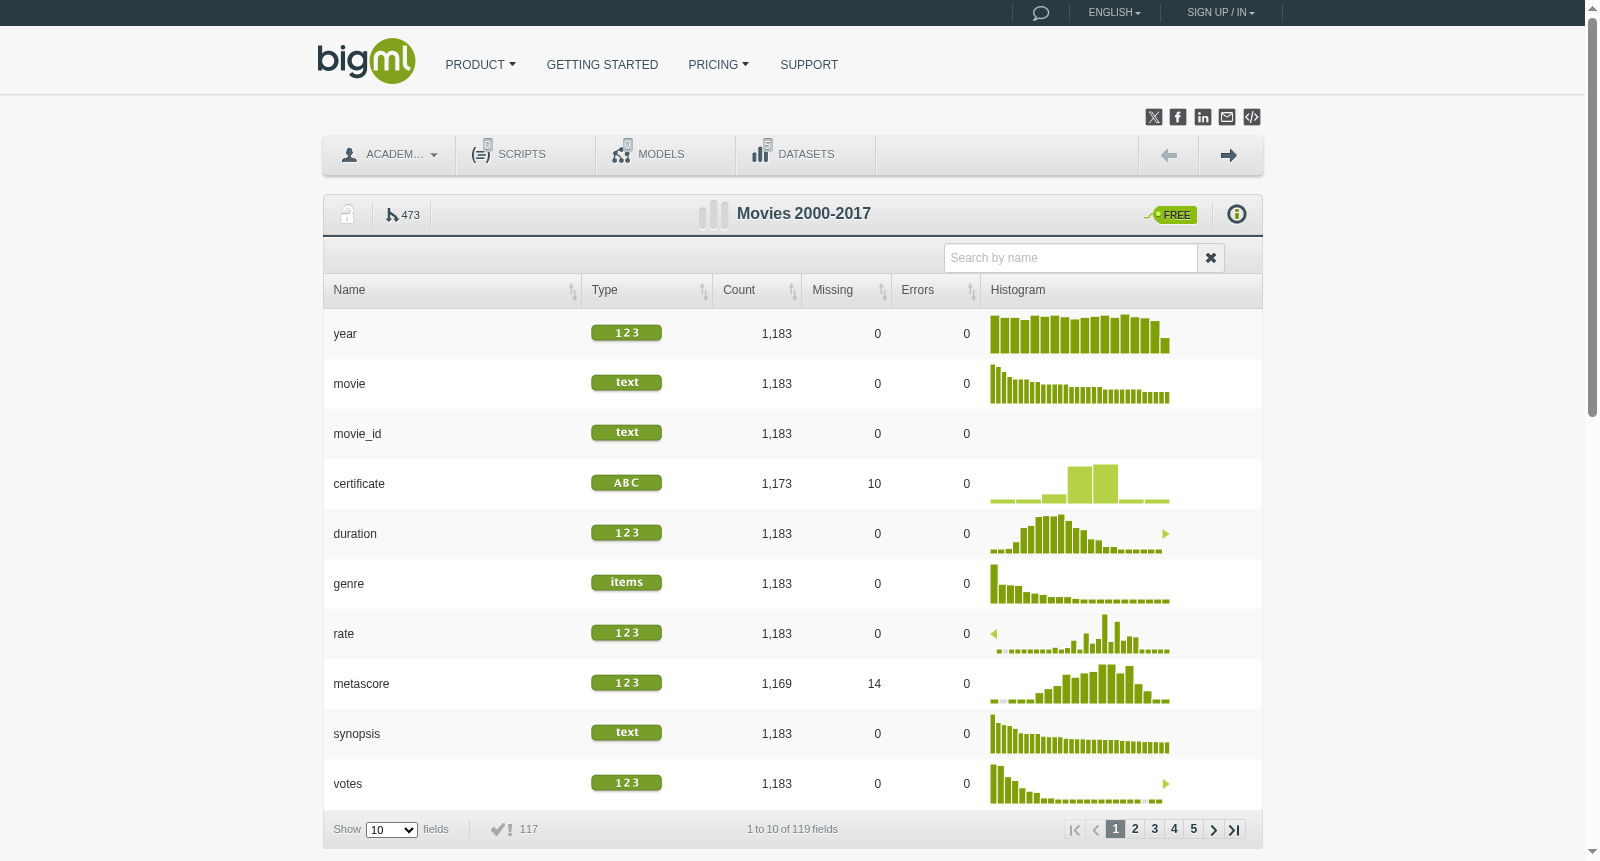Click the dataset info icon
Image resolution: width=1600 pixels, height=861 pixels.
click(1237, 214)
